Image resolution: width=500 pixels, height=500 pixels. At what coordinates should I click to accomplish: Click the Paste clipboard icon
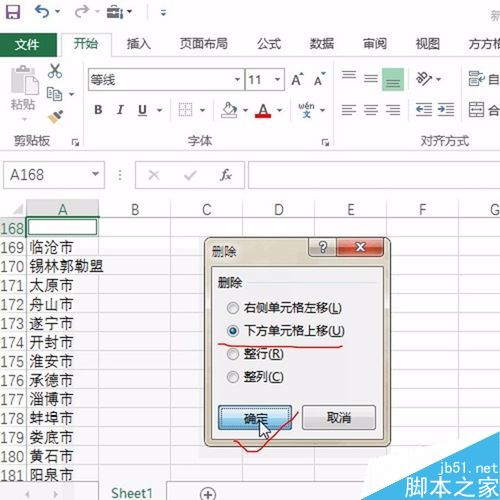(24, 80)
